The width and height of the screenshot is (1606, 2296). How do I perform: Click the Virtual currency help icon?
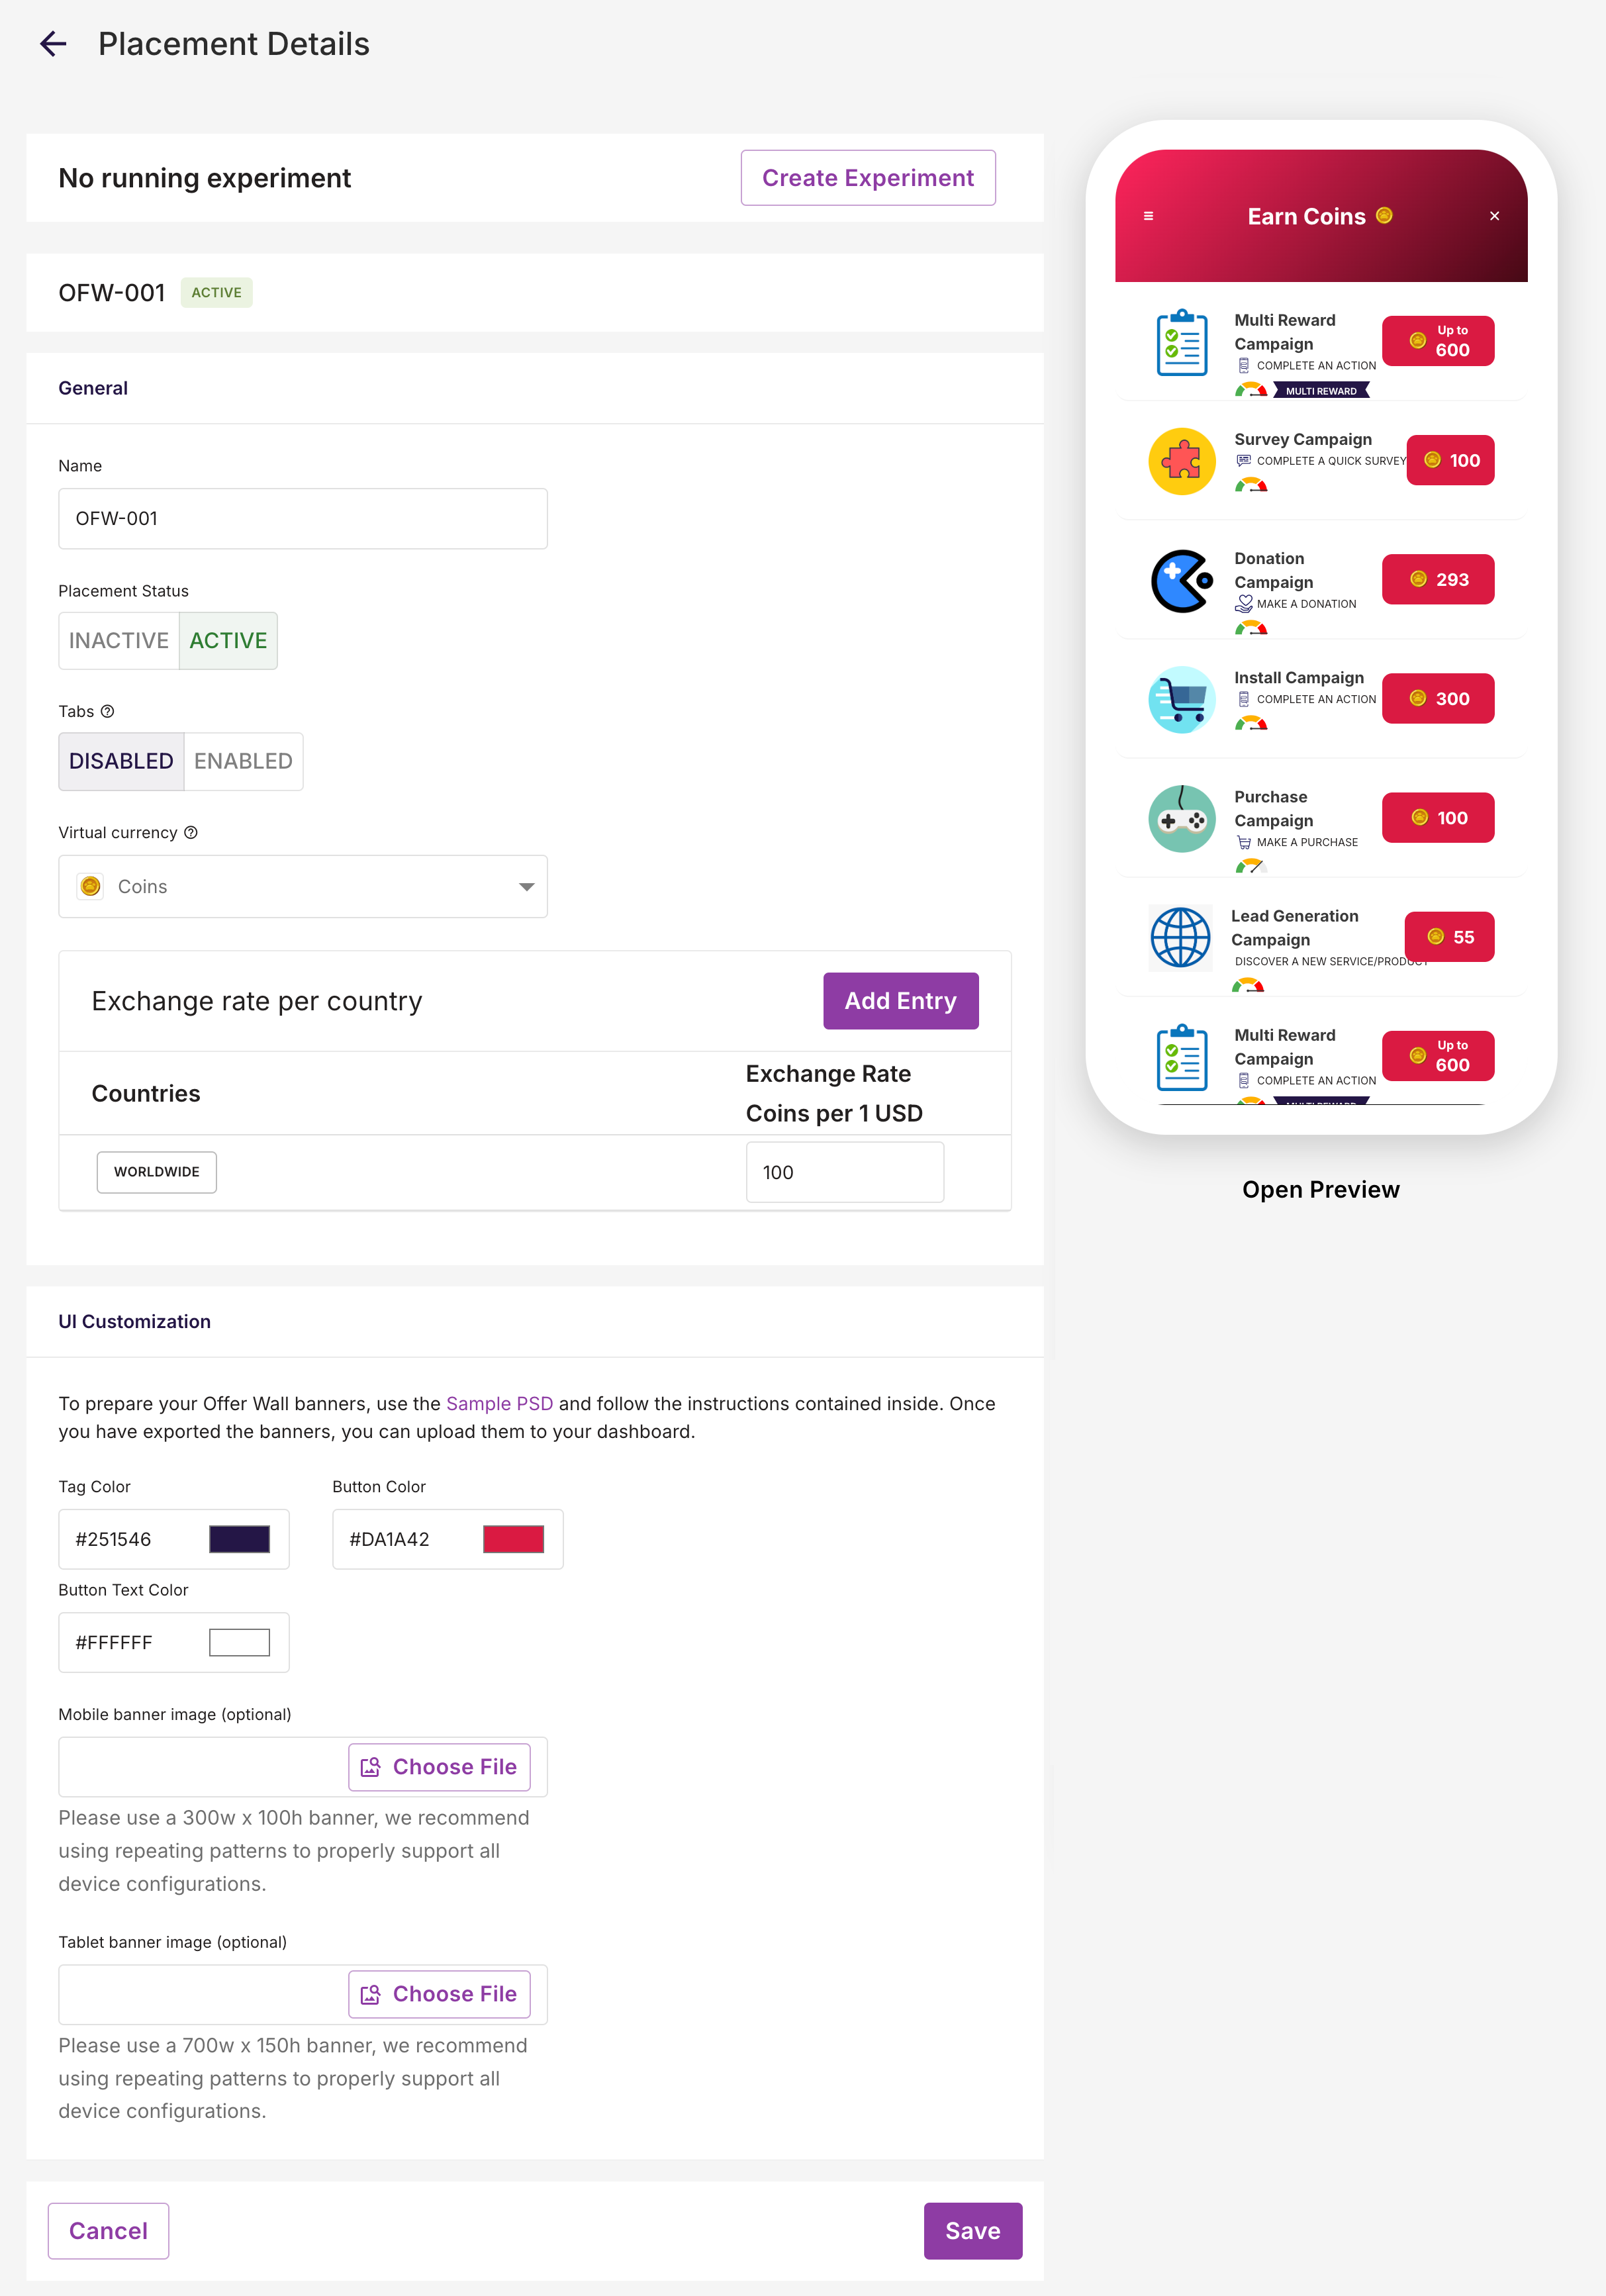coord(191,832)
